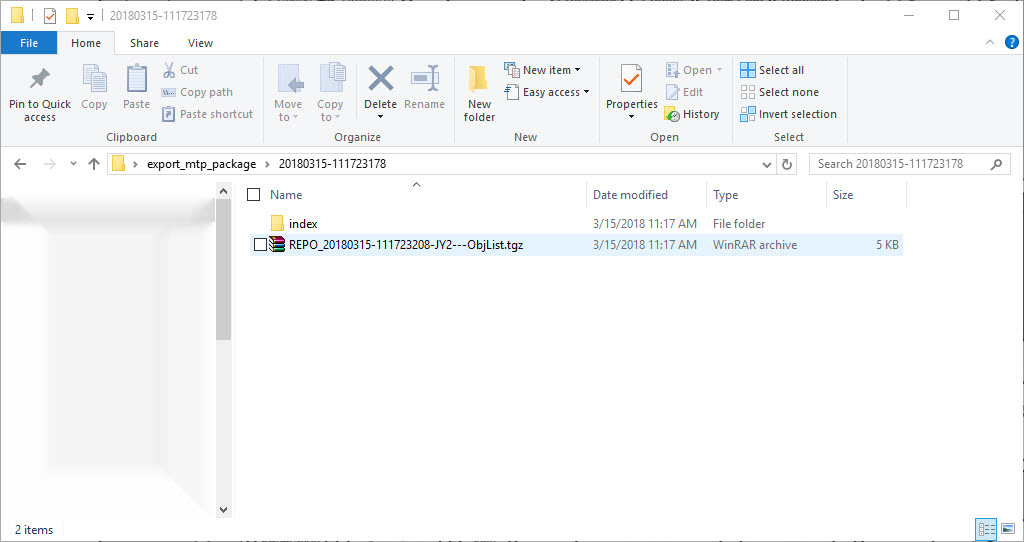Switch to Large icons view
The width and height of the screenshot is (1024, 542).
tap(1008, 528)
